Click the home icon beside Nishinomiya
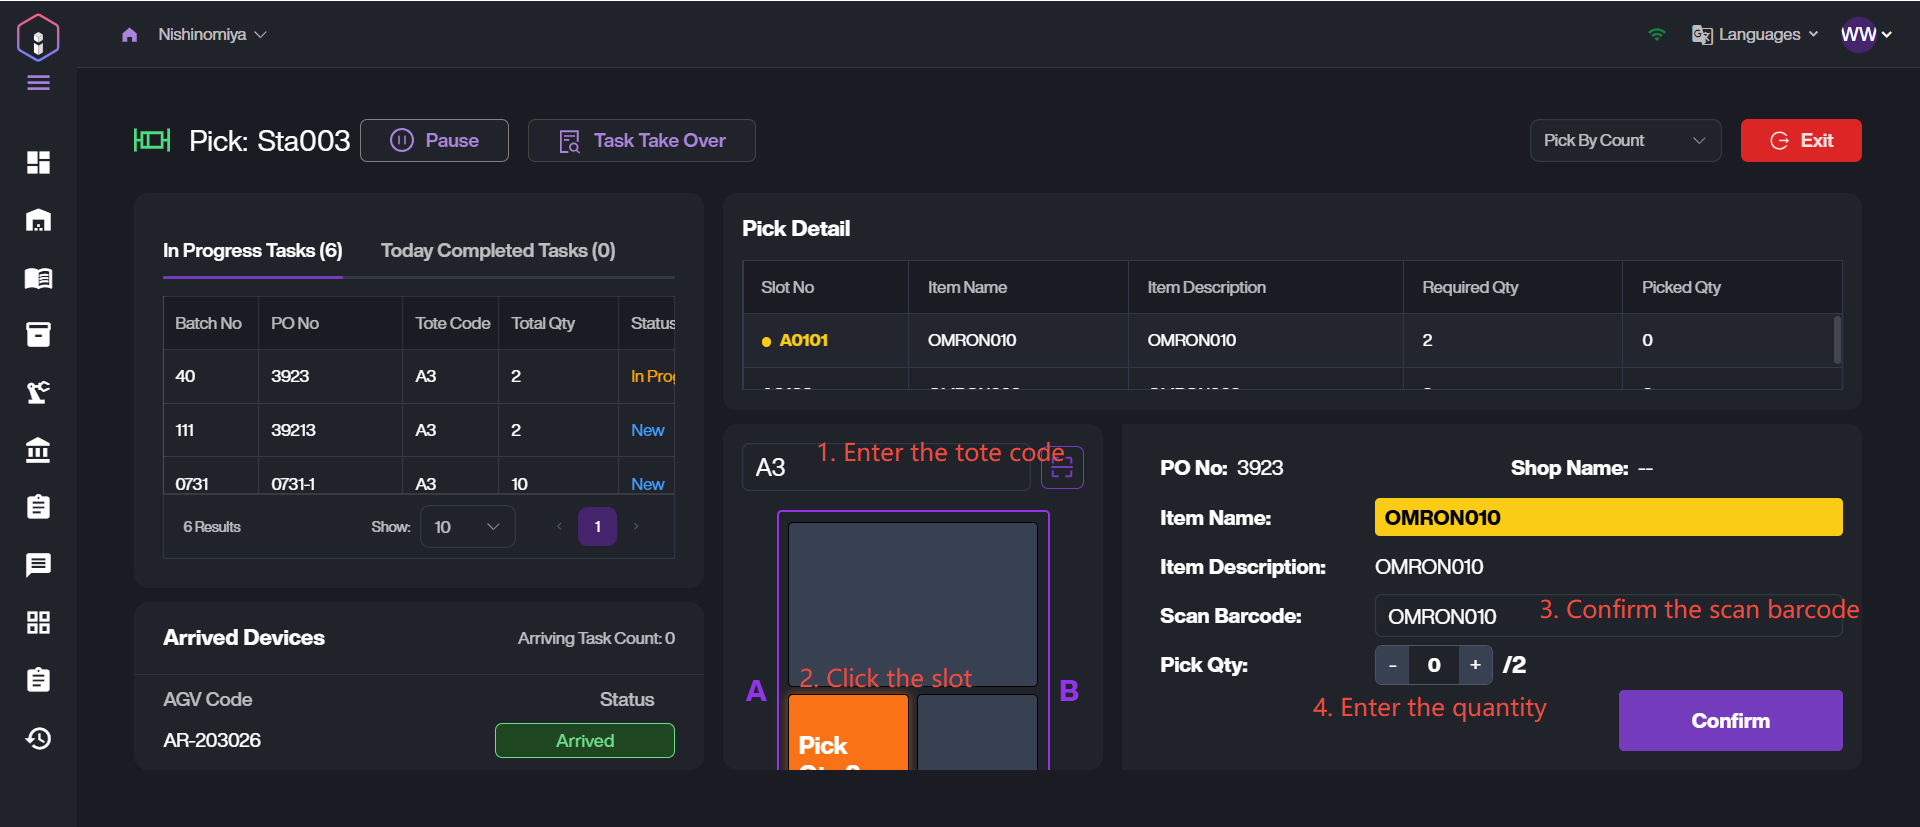 (x=129, y=35)
